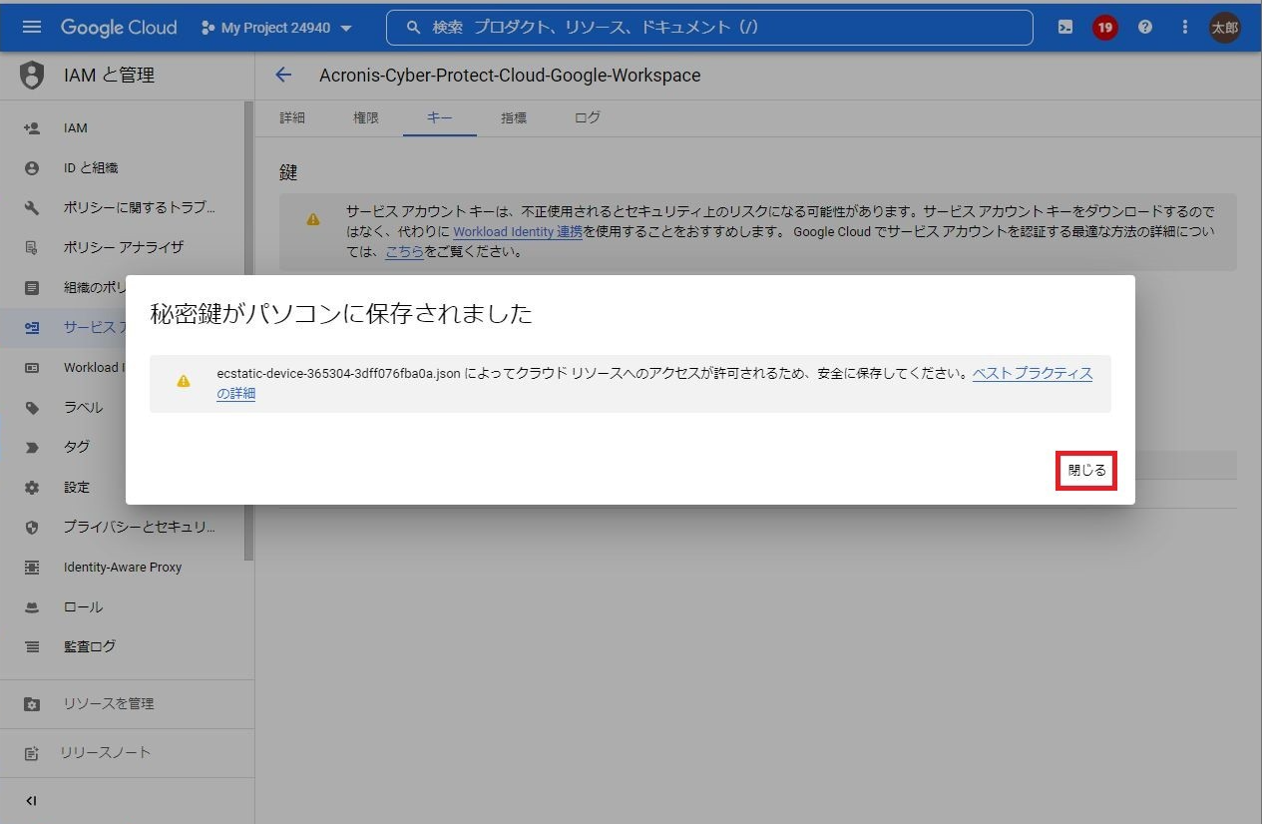Click the Acronis-Cyber-Protect-Cloud-Google-Workspace page title
Image resolution: width=1262 pixels, height=824 pixels.
510,75
